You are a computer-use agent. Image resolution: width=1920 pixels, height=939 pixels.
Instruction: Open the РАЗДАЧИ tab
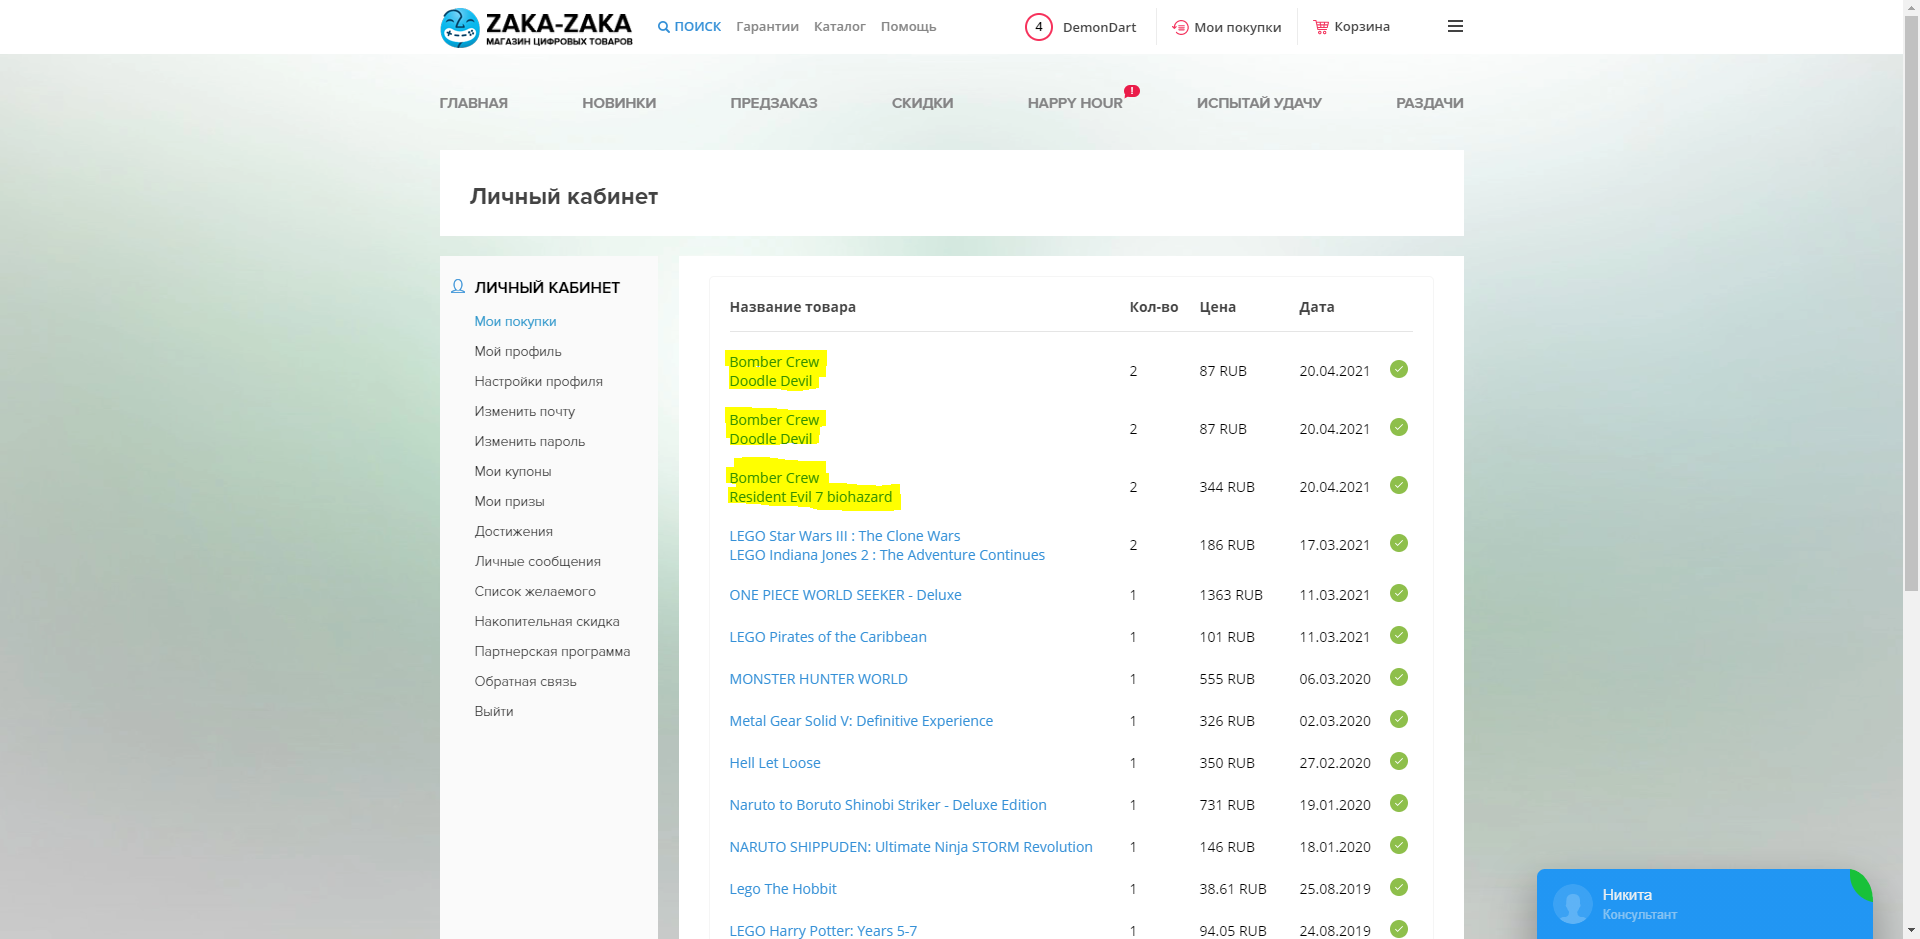tap(1430, 103)
